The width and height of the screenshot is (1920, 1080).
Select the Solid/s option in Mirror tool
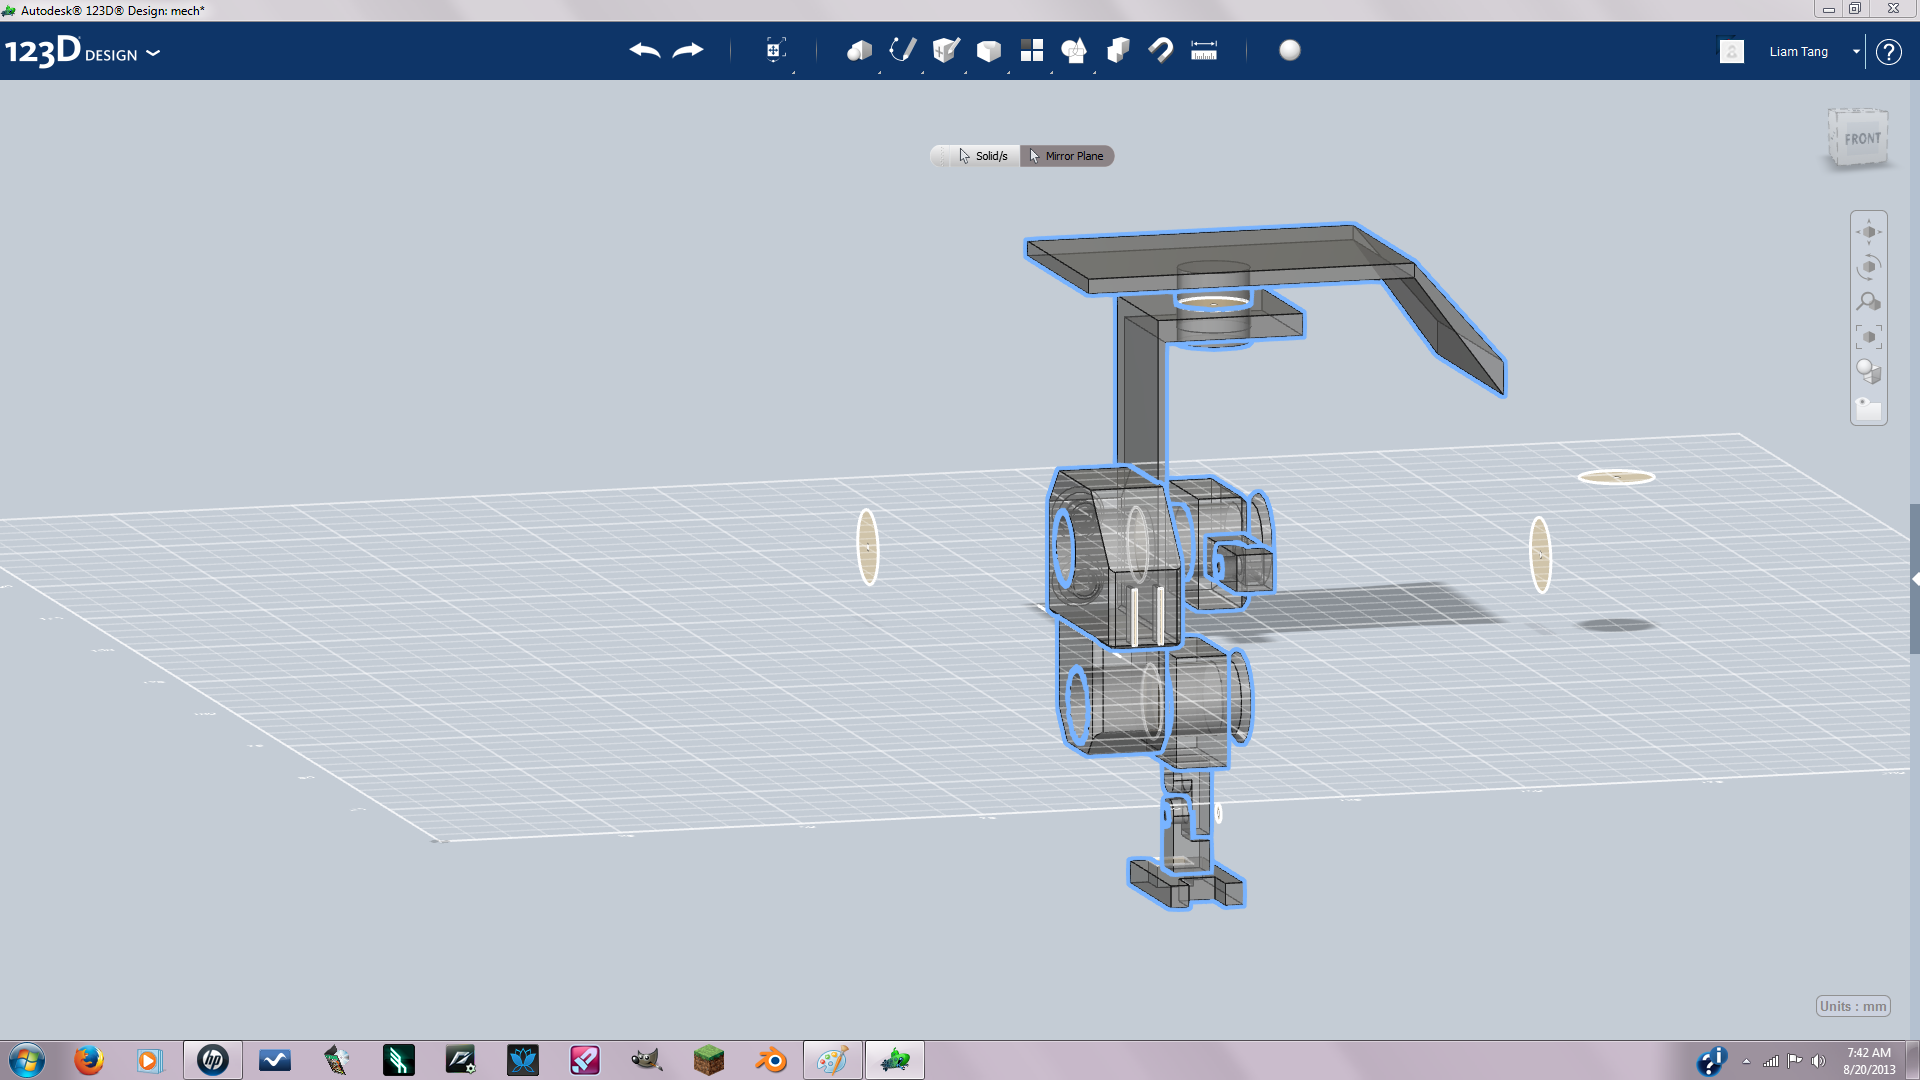983,156
